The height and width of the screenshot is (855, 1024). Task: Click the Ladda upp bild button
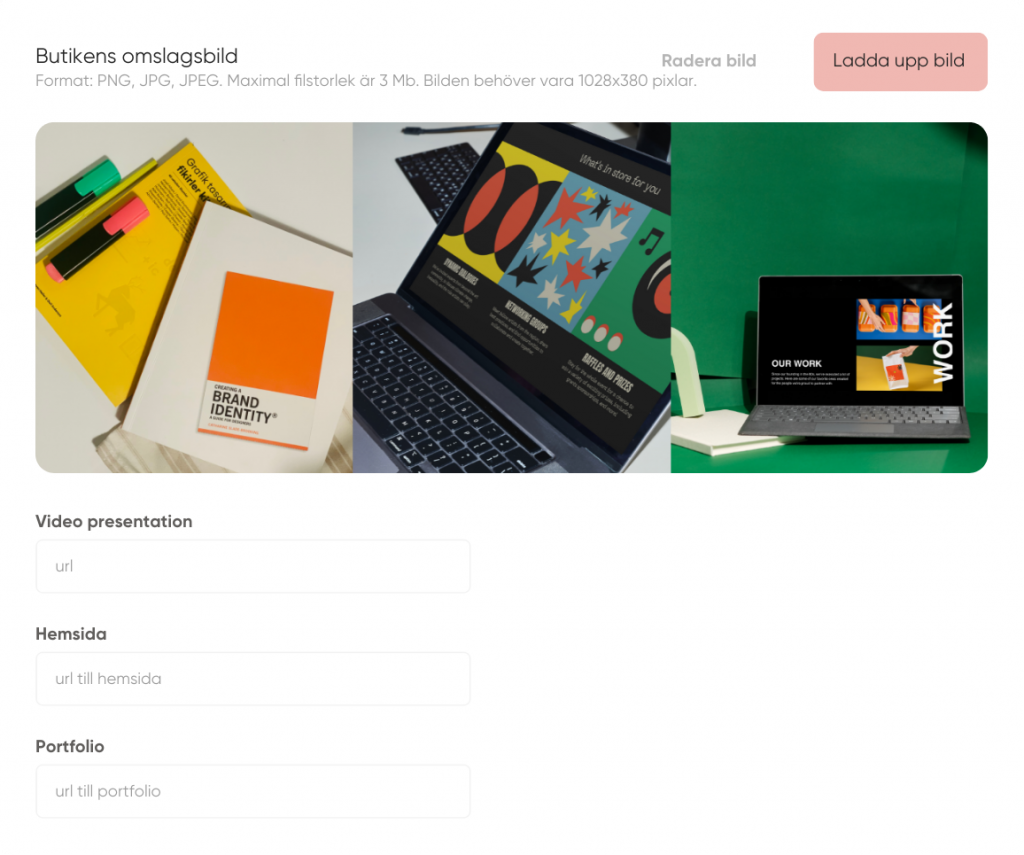coord(900,61)
